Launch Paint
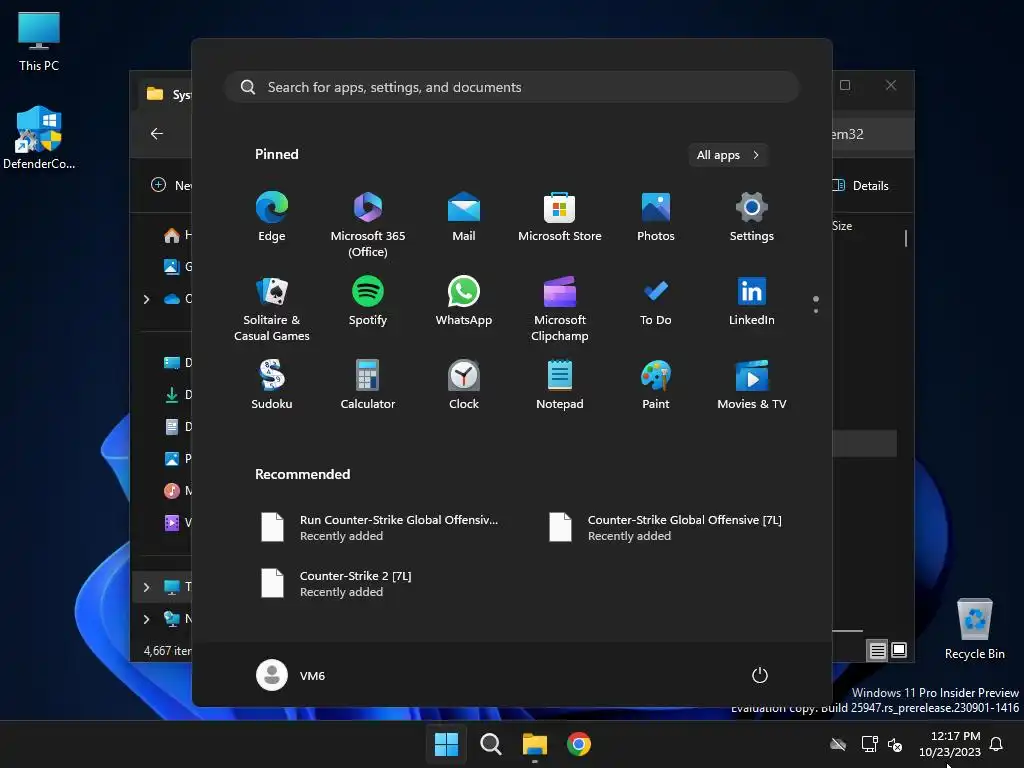Image resolution: width=1024 pixels, height=768 pixels. click(x=656, y=385)
